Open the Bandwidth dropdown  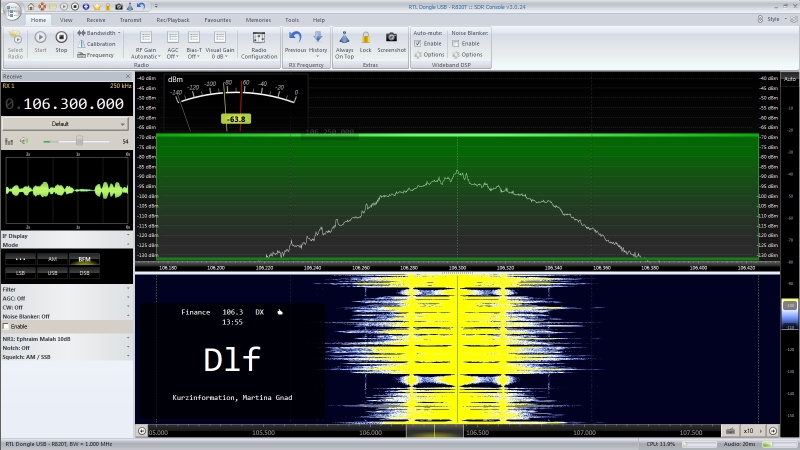pos(99,33)
